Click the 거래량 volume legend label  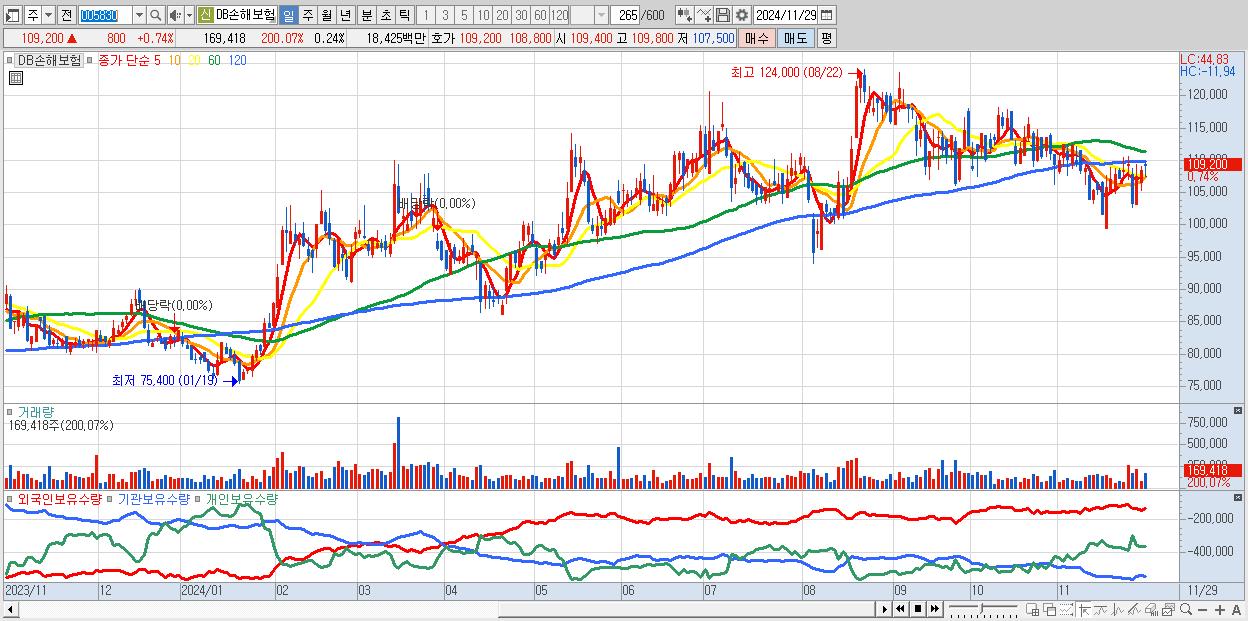[x=35, y=412]
